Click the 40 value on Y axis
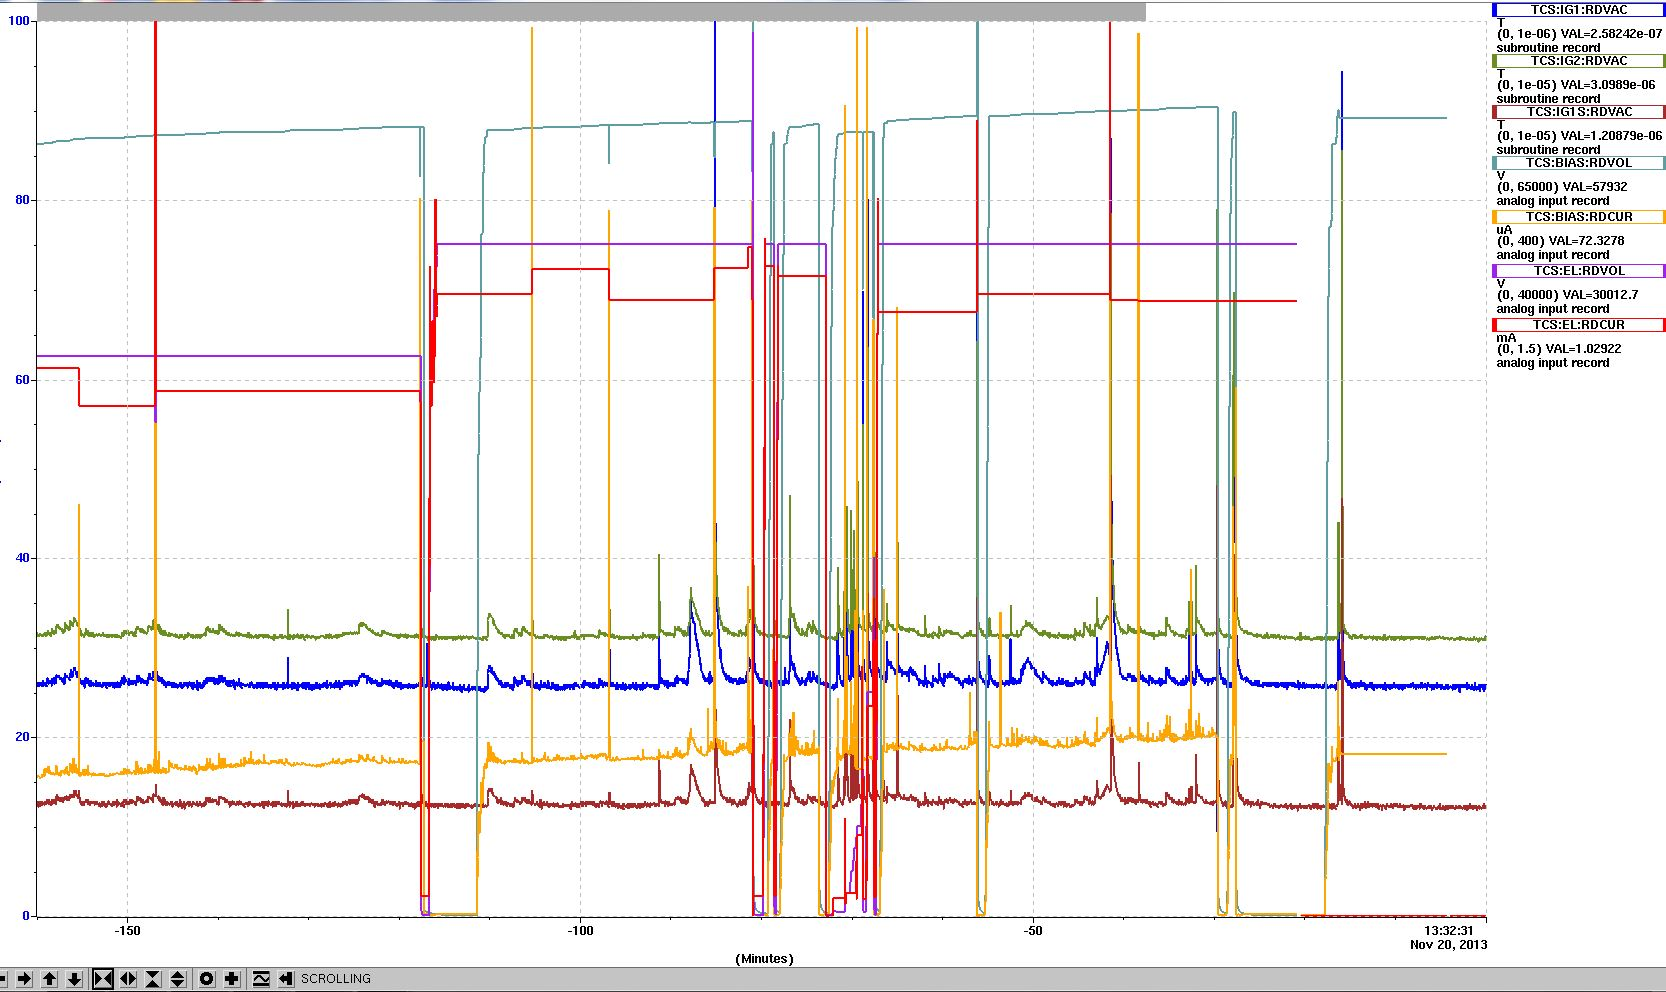 tap(22, 558)
